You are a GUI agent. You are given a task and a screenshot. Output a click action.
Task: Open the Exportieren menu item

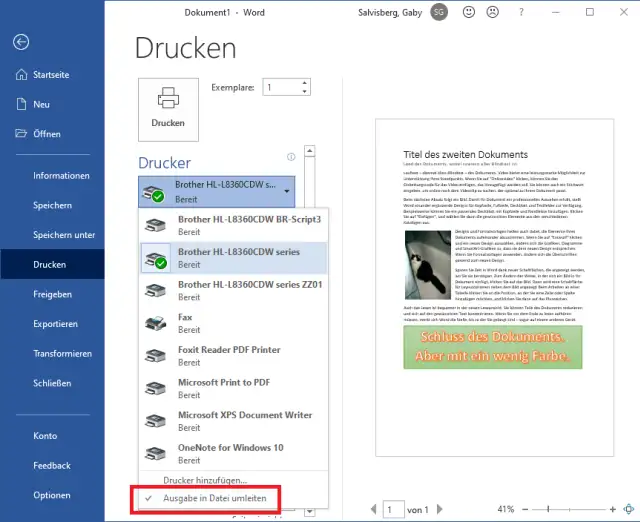[57, 325]
